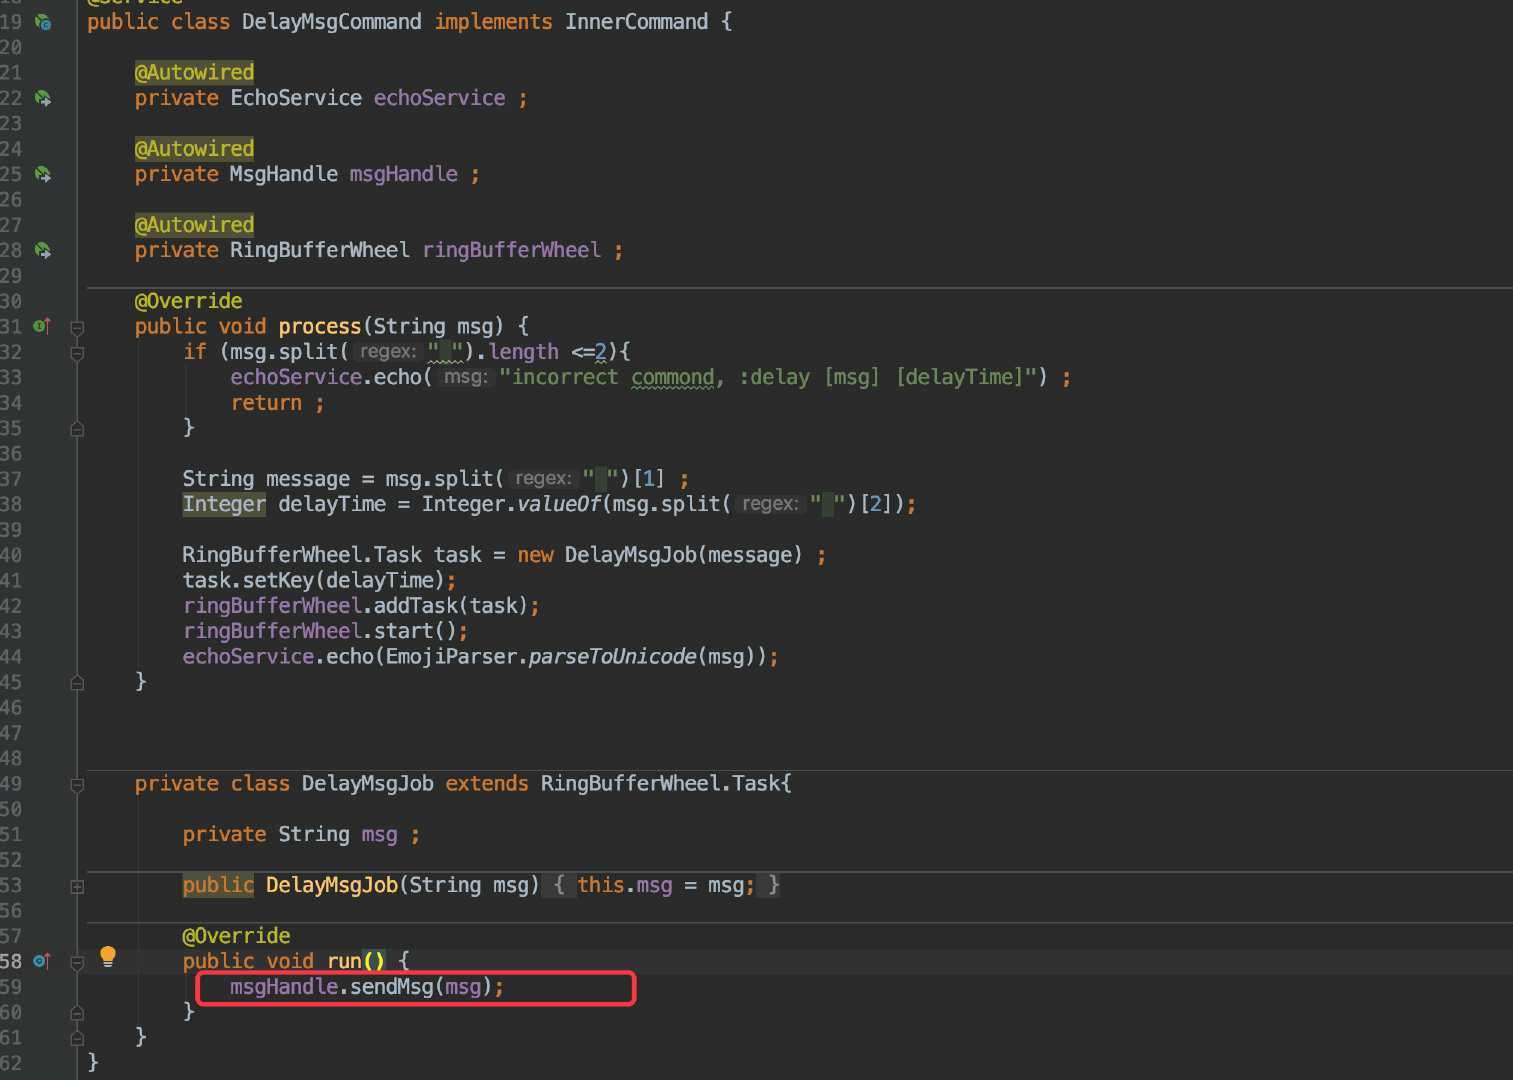Collapse the if block at line 32

[77, 352]
